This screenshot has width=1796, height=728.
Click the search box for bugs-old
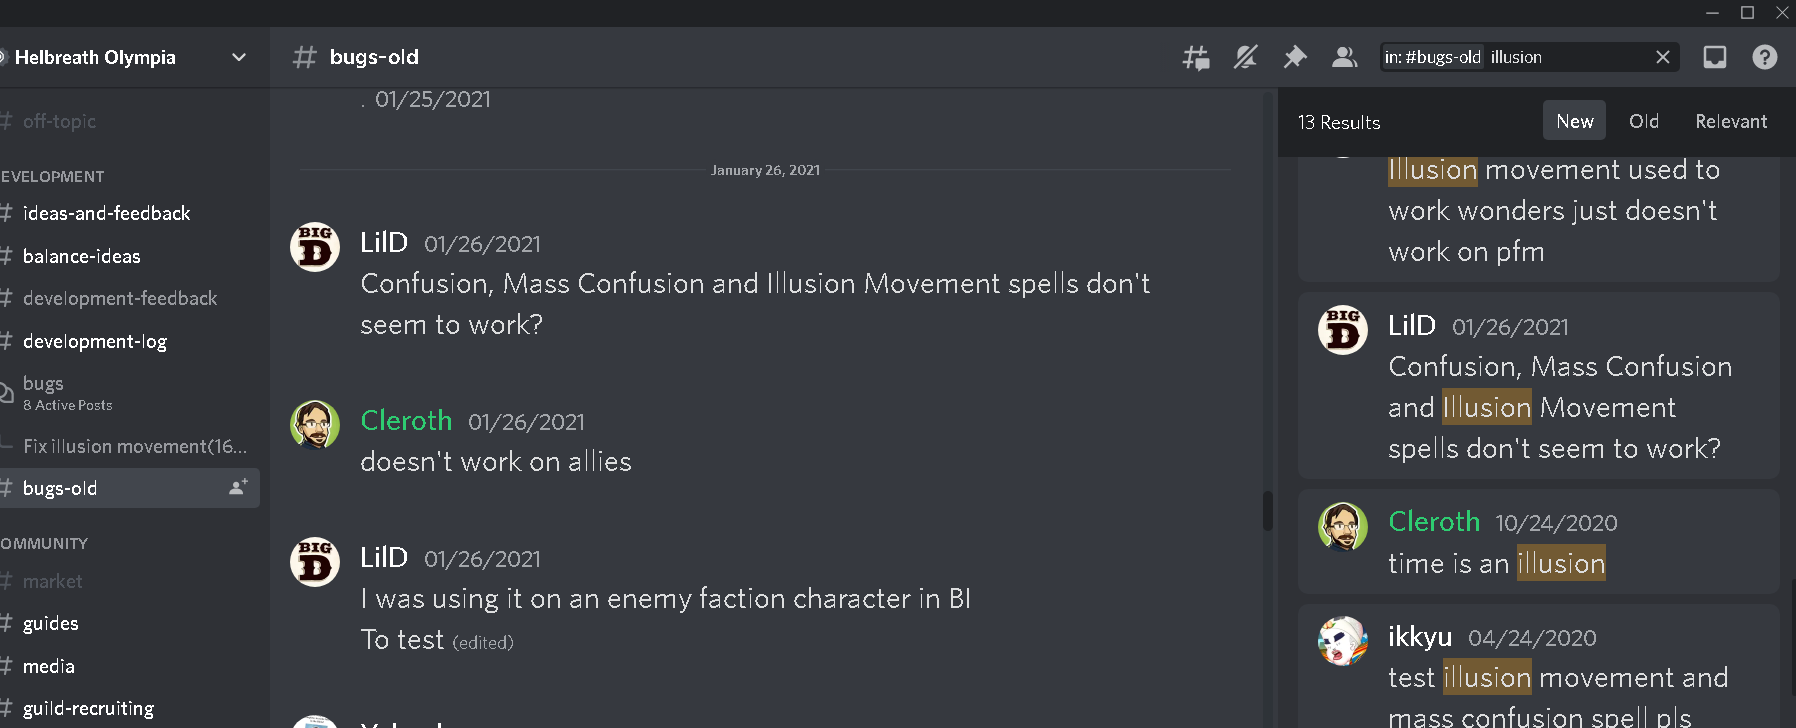1515,58
